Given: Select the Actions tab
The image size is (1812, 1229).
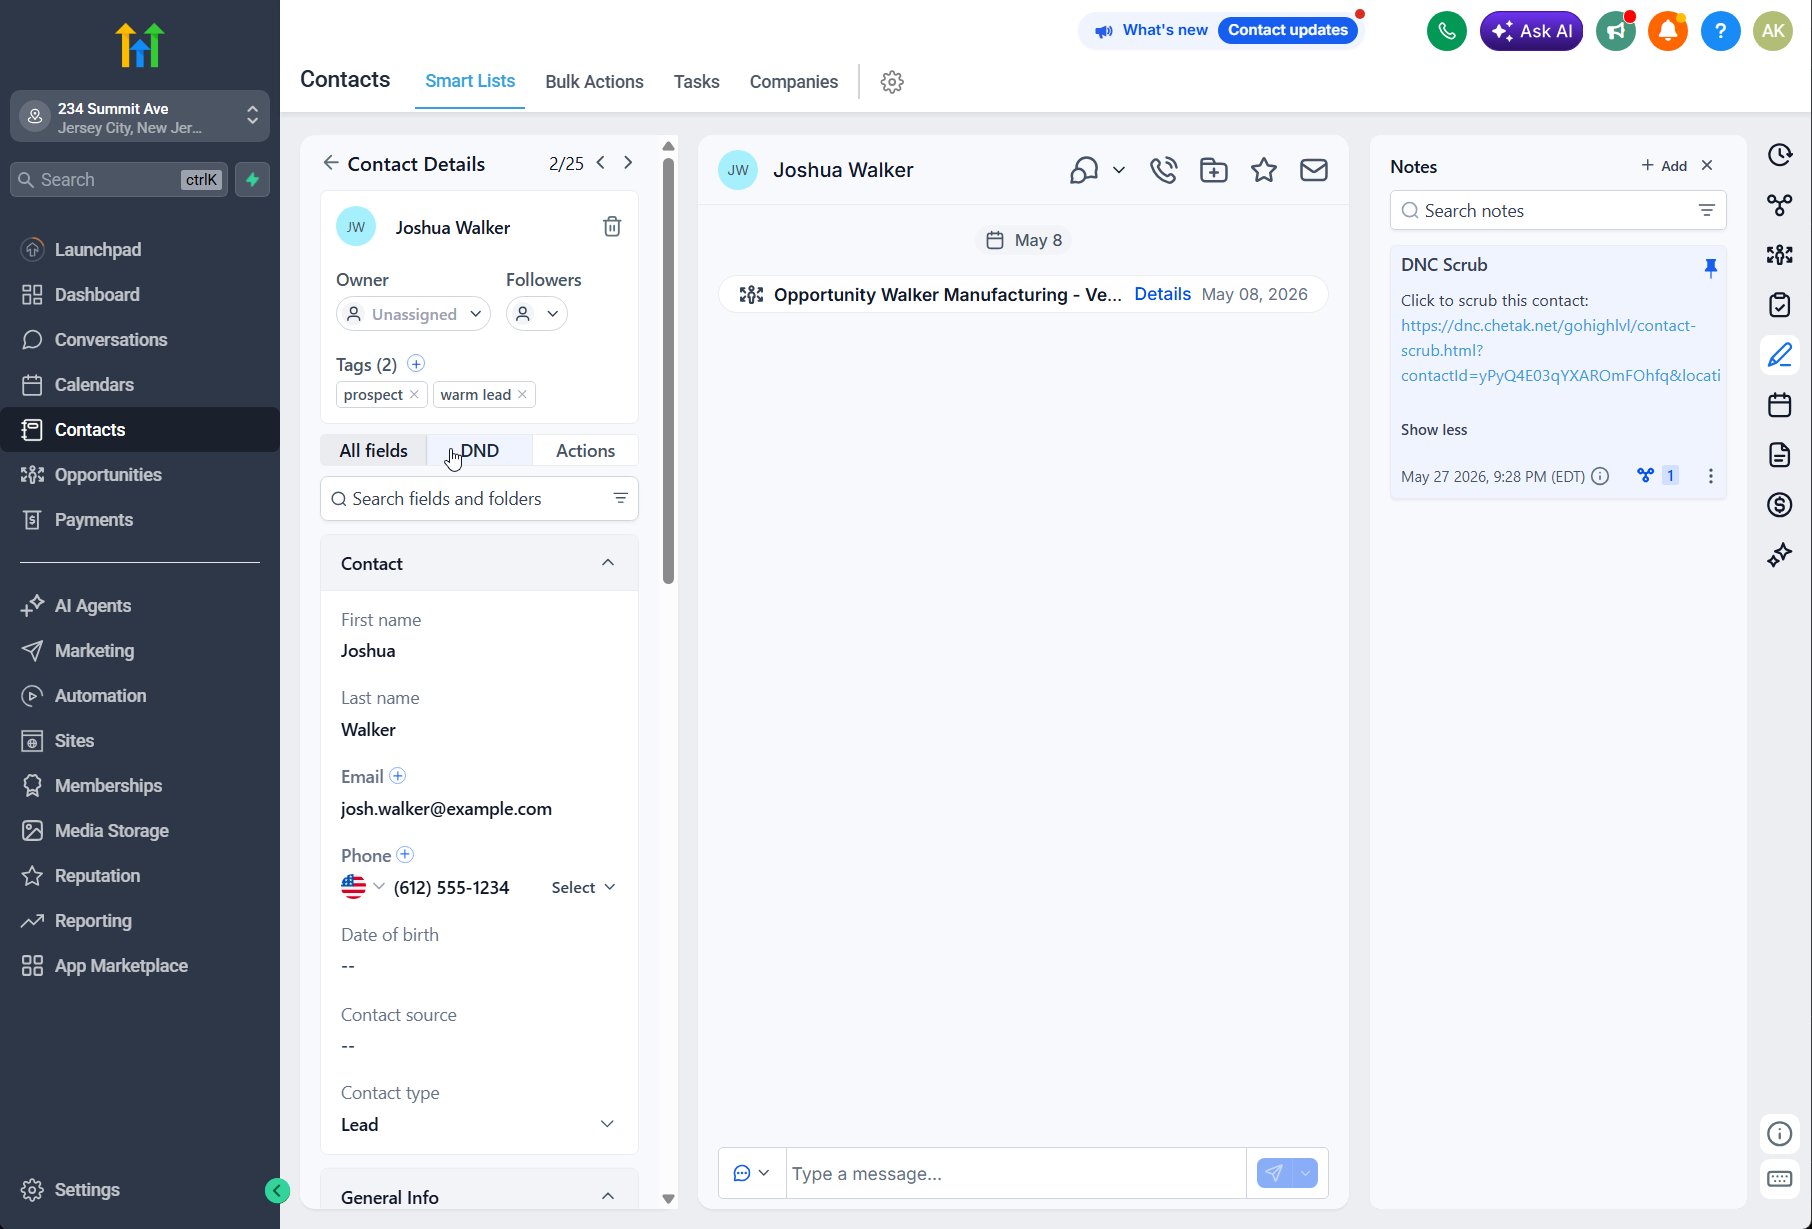Looking at the screenshot, I should pyautogui.click(x=585, y=451).
